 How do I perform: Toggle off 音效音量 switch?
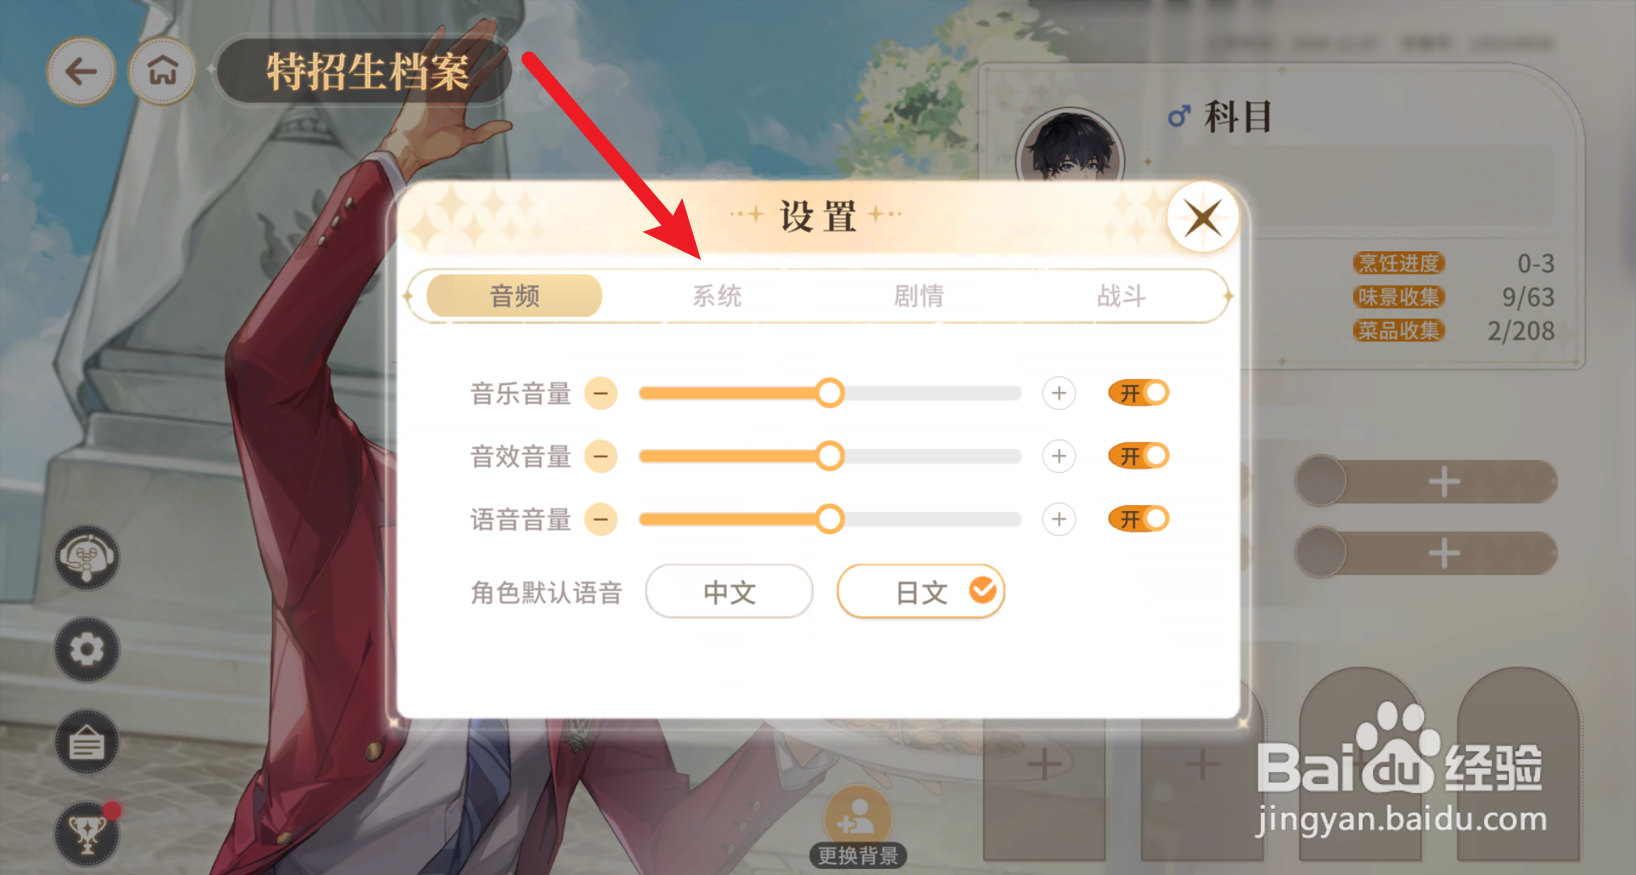pyautogui.click(x=1139, y=456)
